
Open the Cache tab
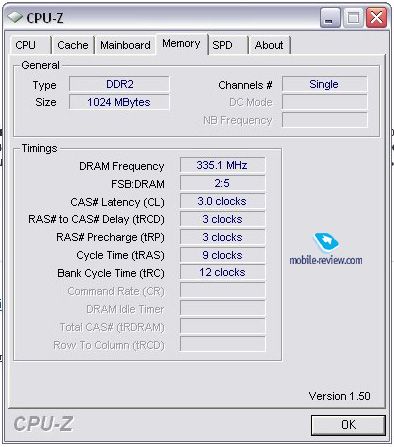click(x=73, y=45)
